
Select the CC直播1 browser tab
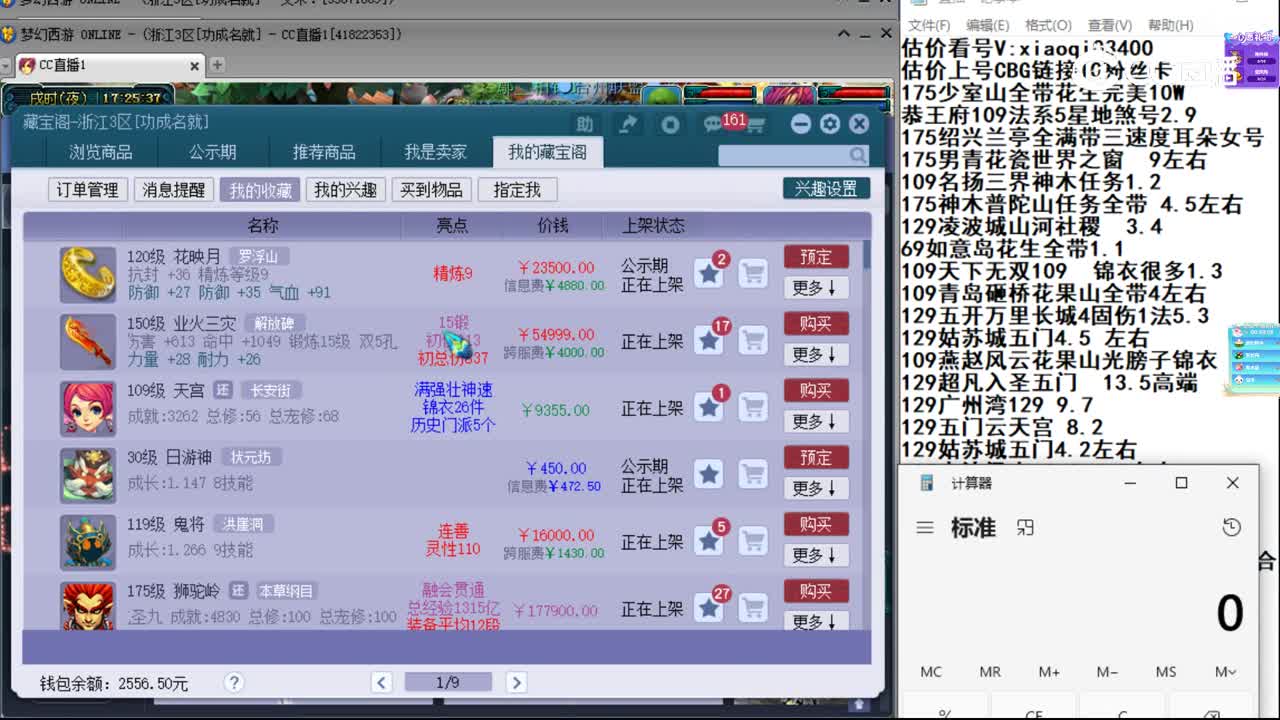click(110, 65)
